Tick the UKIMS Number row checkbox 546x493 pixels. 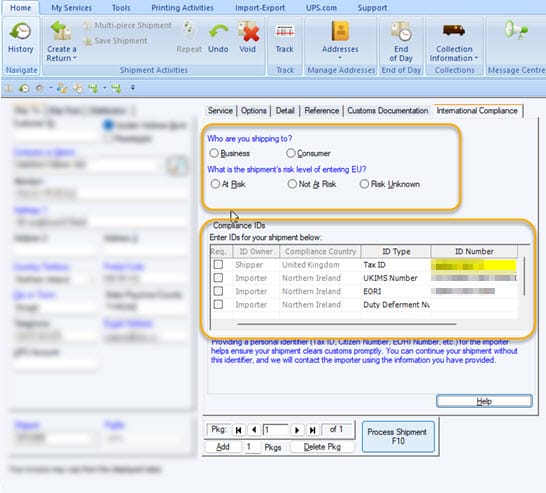click(x=218, y=278)
